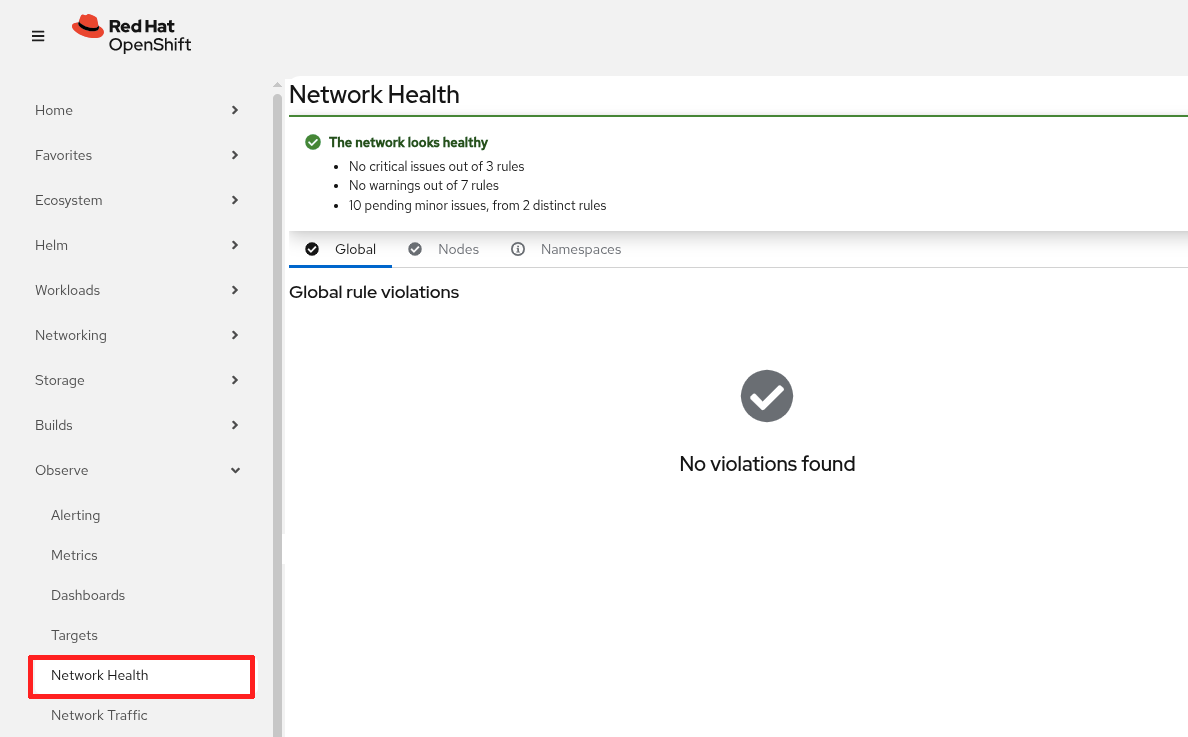The height and width of the screenshot is (737, 1188).
Task: Select the highlighted Network Health menu entry
Action: tap(98, 675)
